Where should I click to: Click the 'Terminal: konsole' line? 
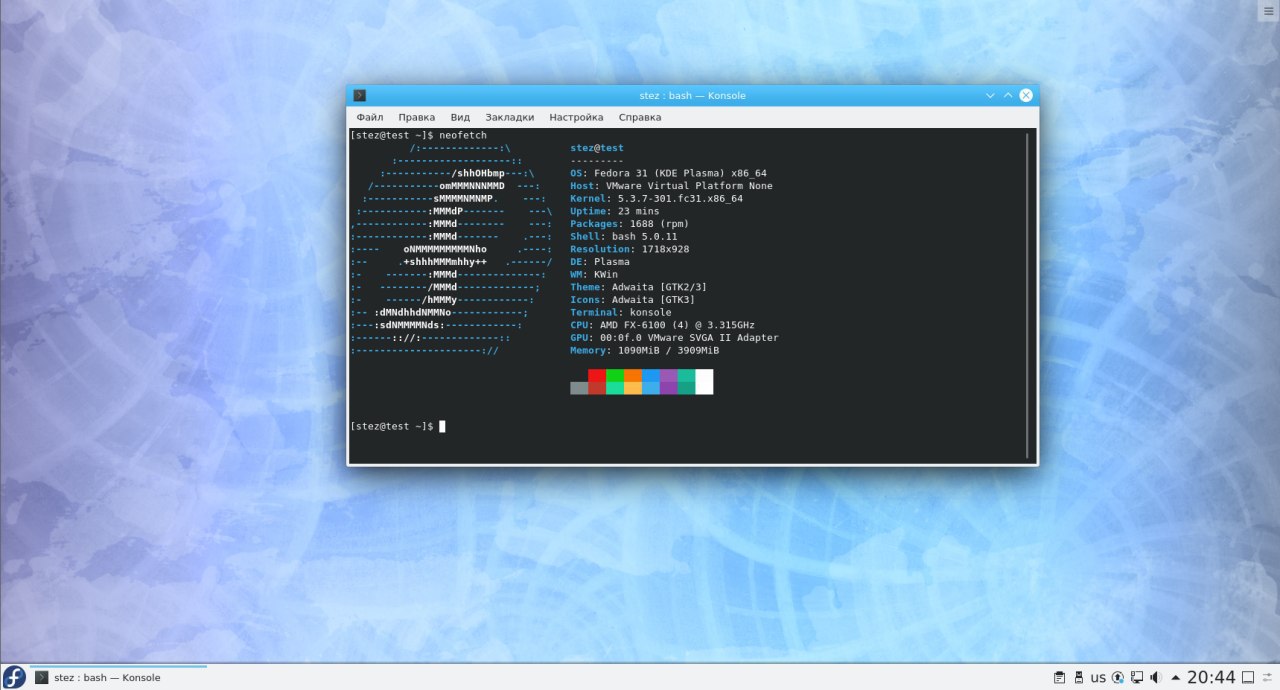click(x=621, y=312)
